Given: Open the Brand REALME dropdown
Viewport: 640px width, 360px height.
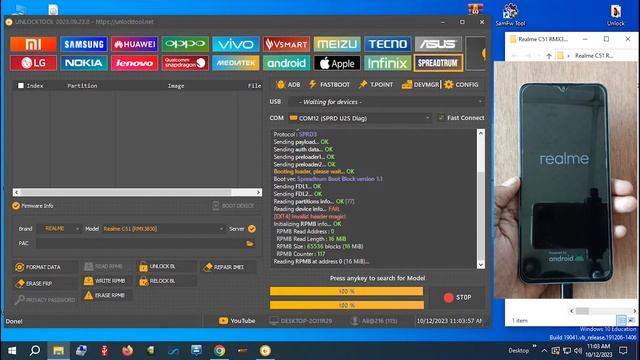Looking at the screenshot, I should [x=58, y=229].
